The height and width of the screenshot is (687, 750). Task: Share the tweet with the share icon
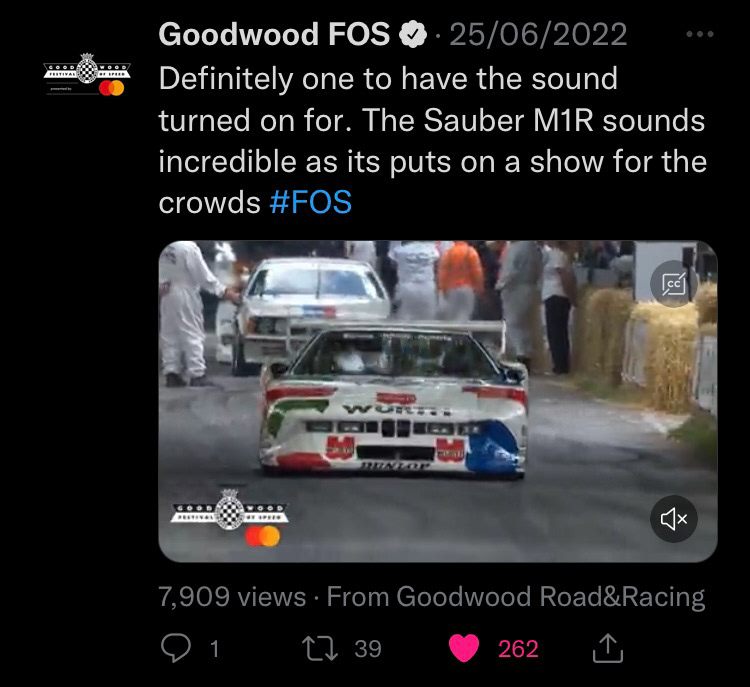point(608,648)
